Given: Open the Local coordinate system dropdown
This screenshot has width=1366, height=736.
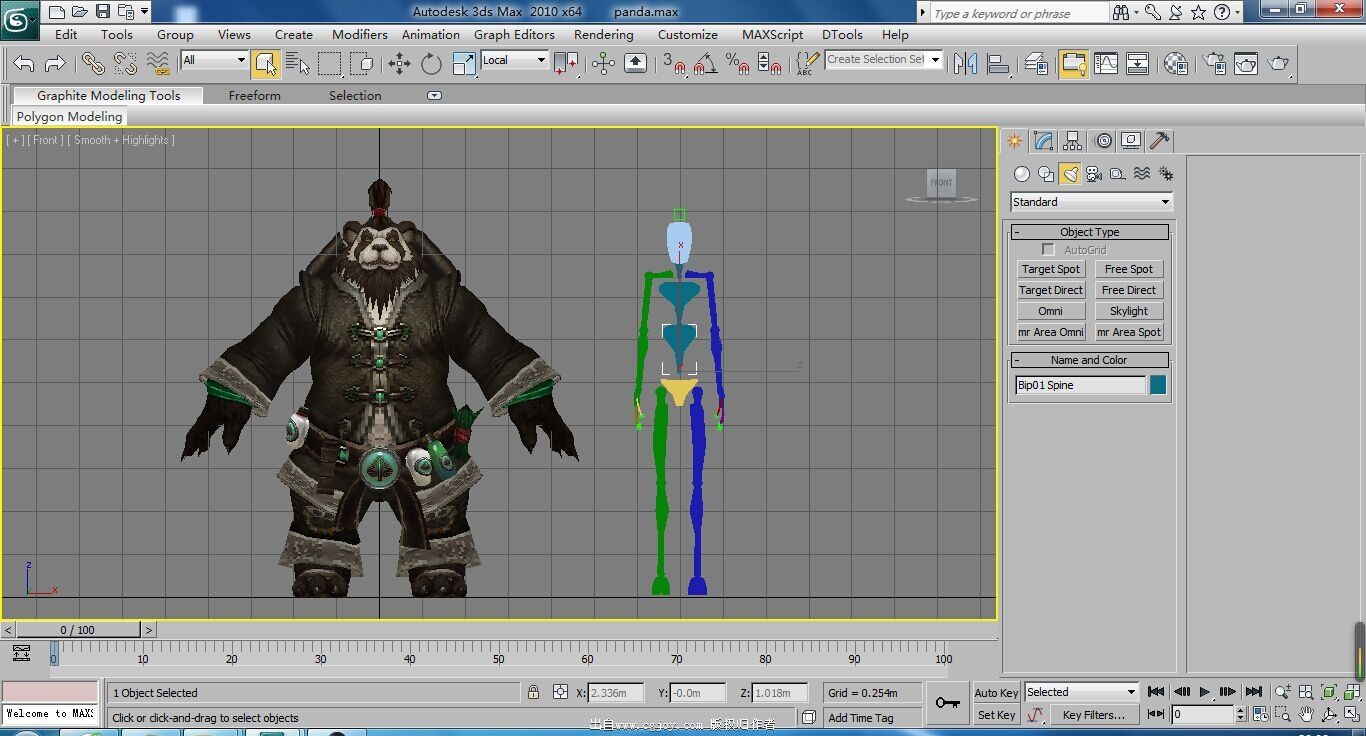Looking at the screenshot, I should point(514,60).
